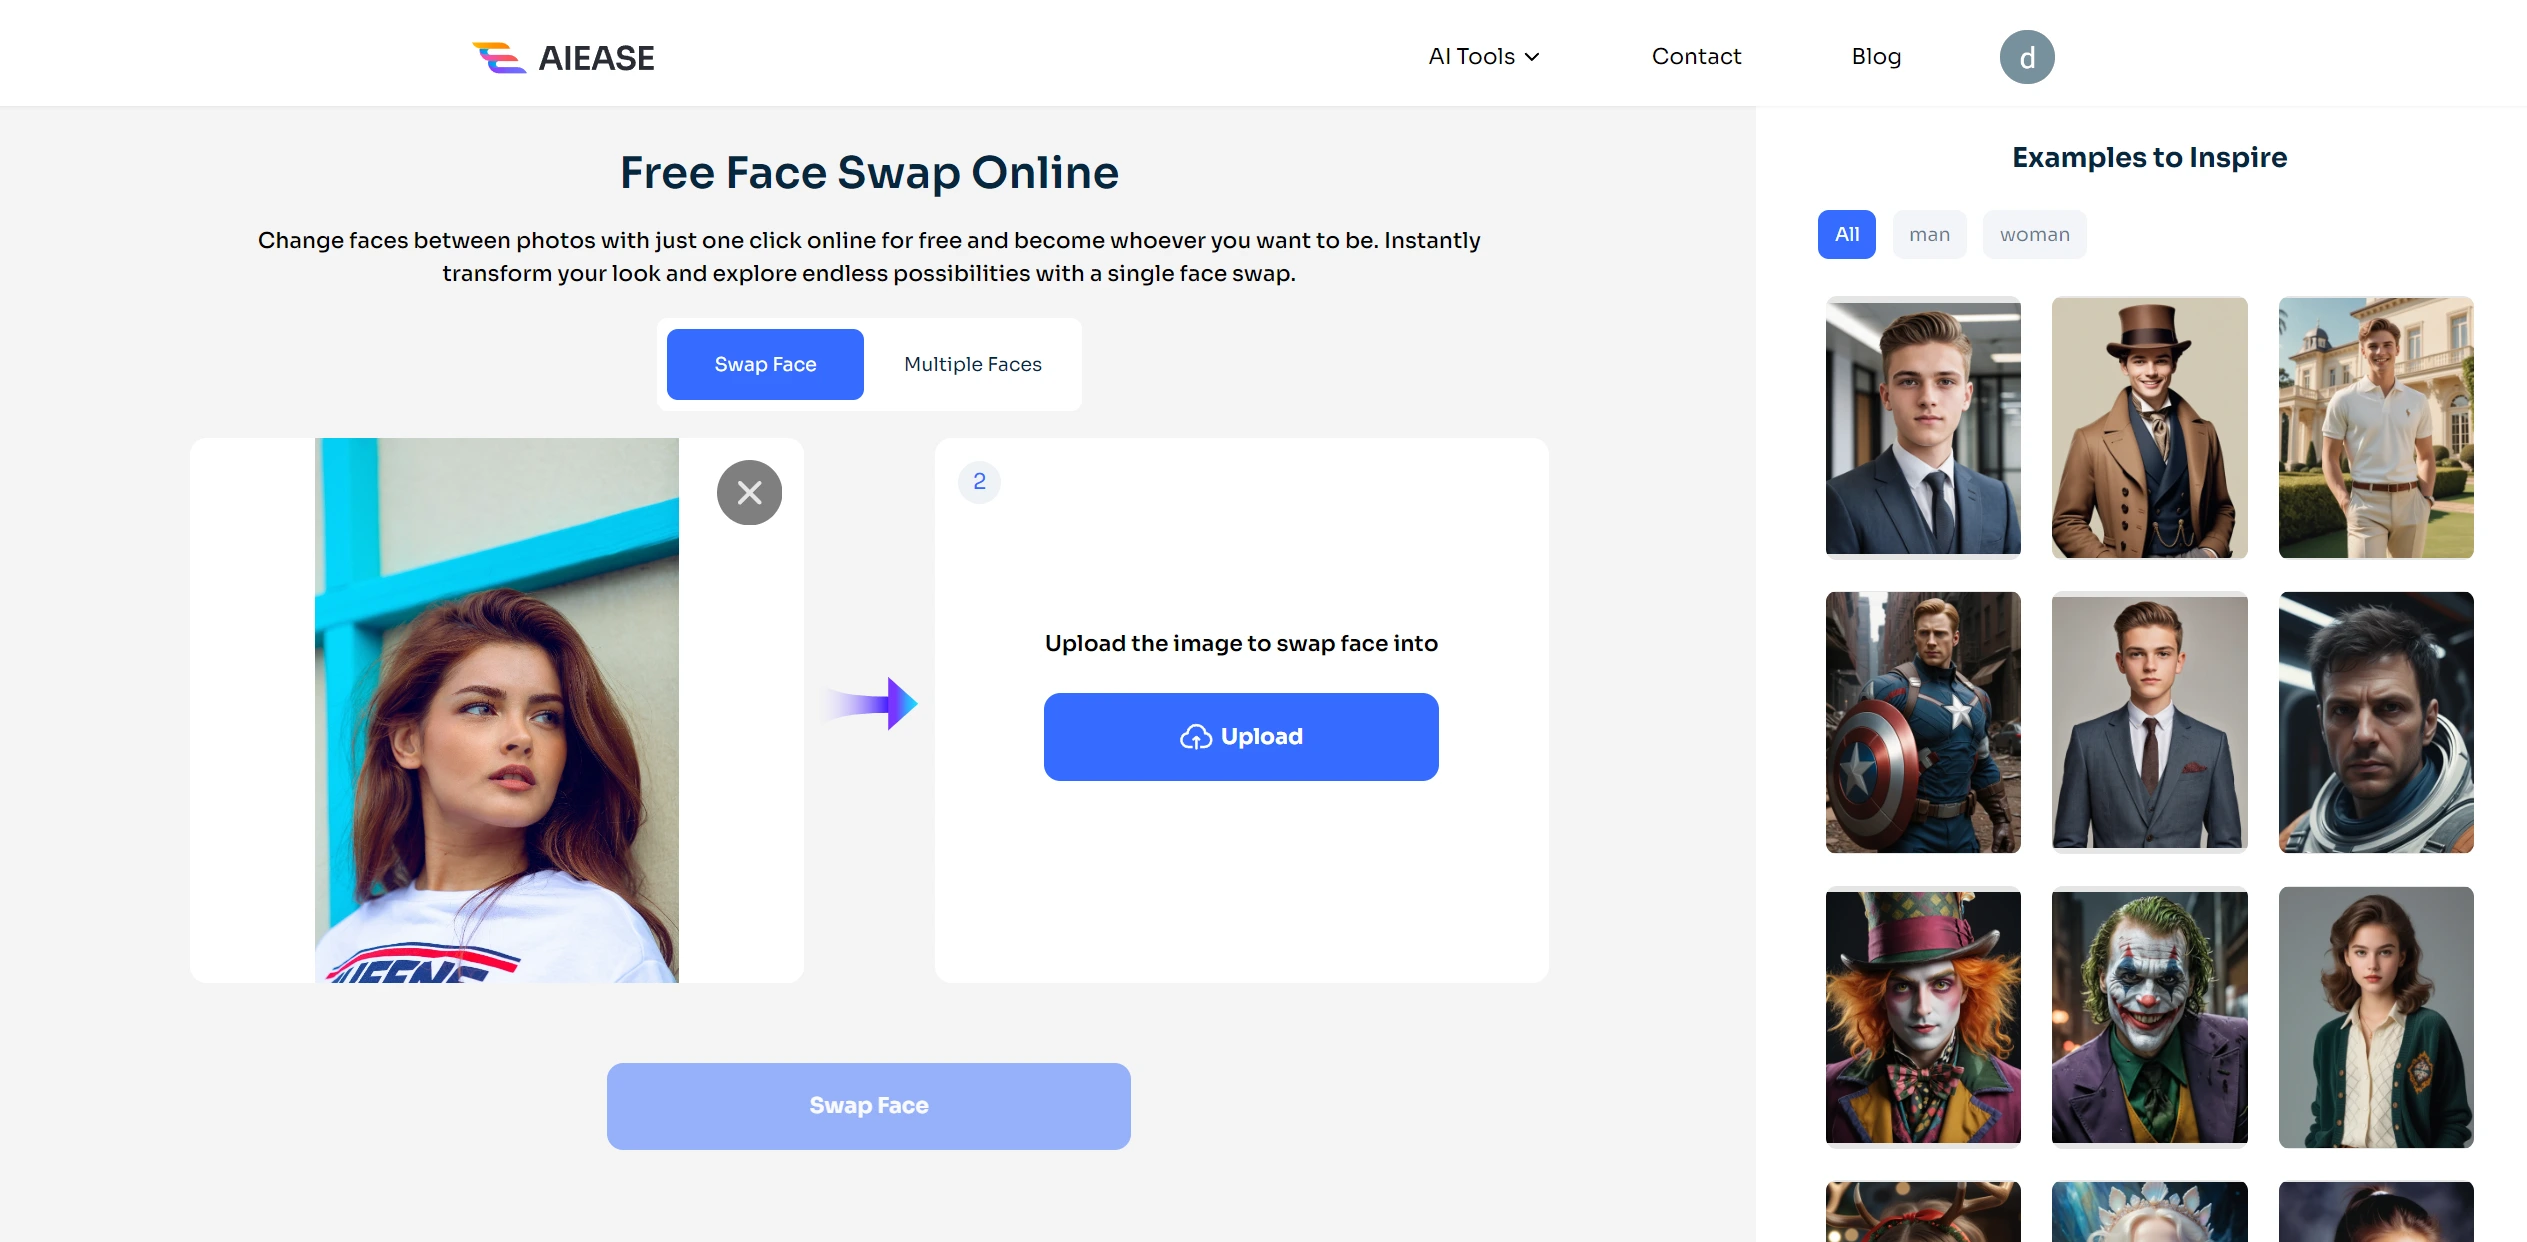Toggle filter to show 'woman' examples
The height and width of the screenshot is (1242, 2527).
click(2034, 234)
